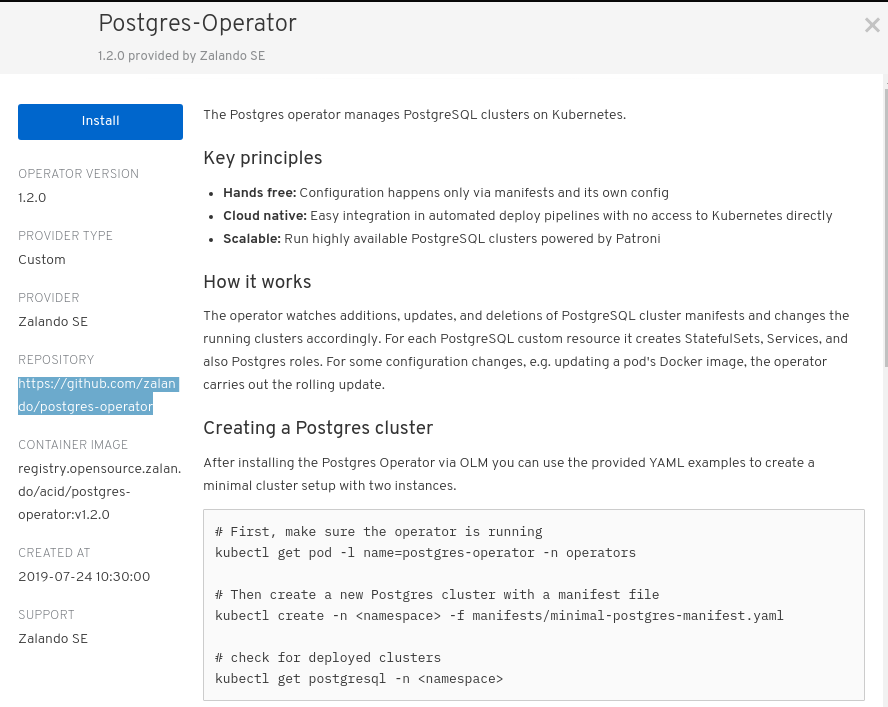Click the Creating a Postgres cluster heading
Image resolution: width=888 pixels, height=707 pixels.
coord(318,428)
